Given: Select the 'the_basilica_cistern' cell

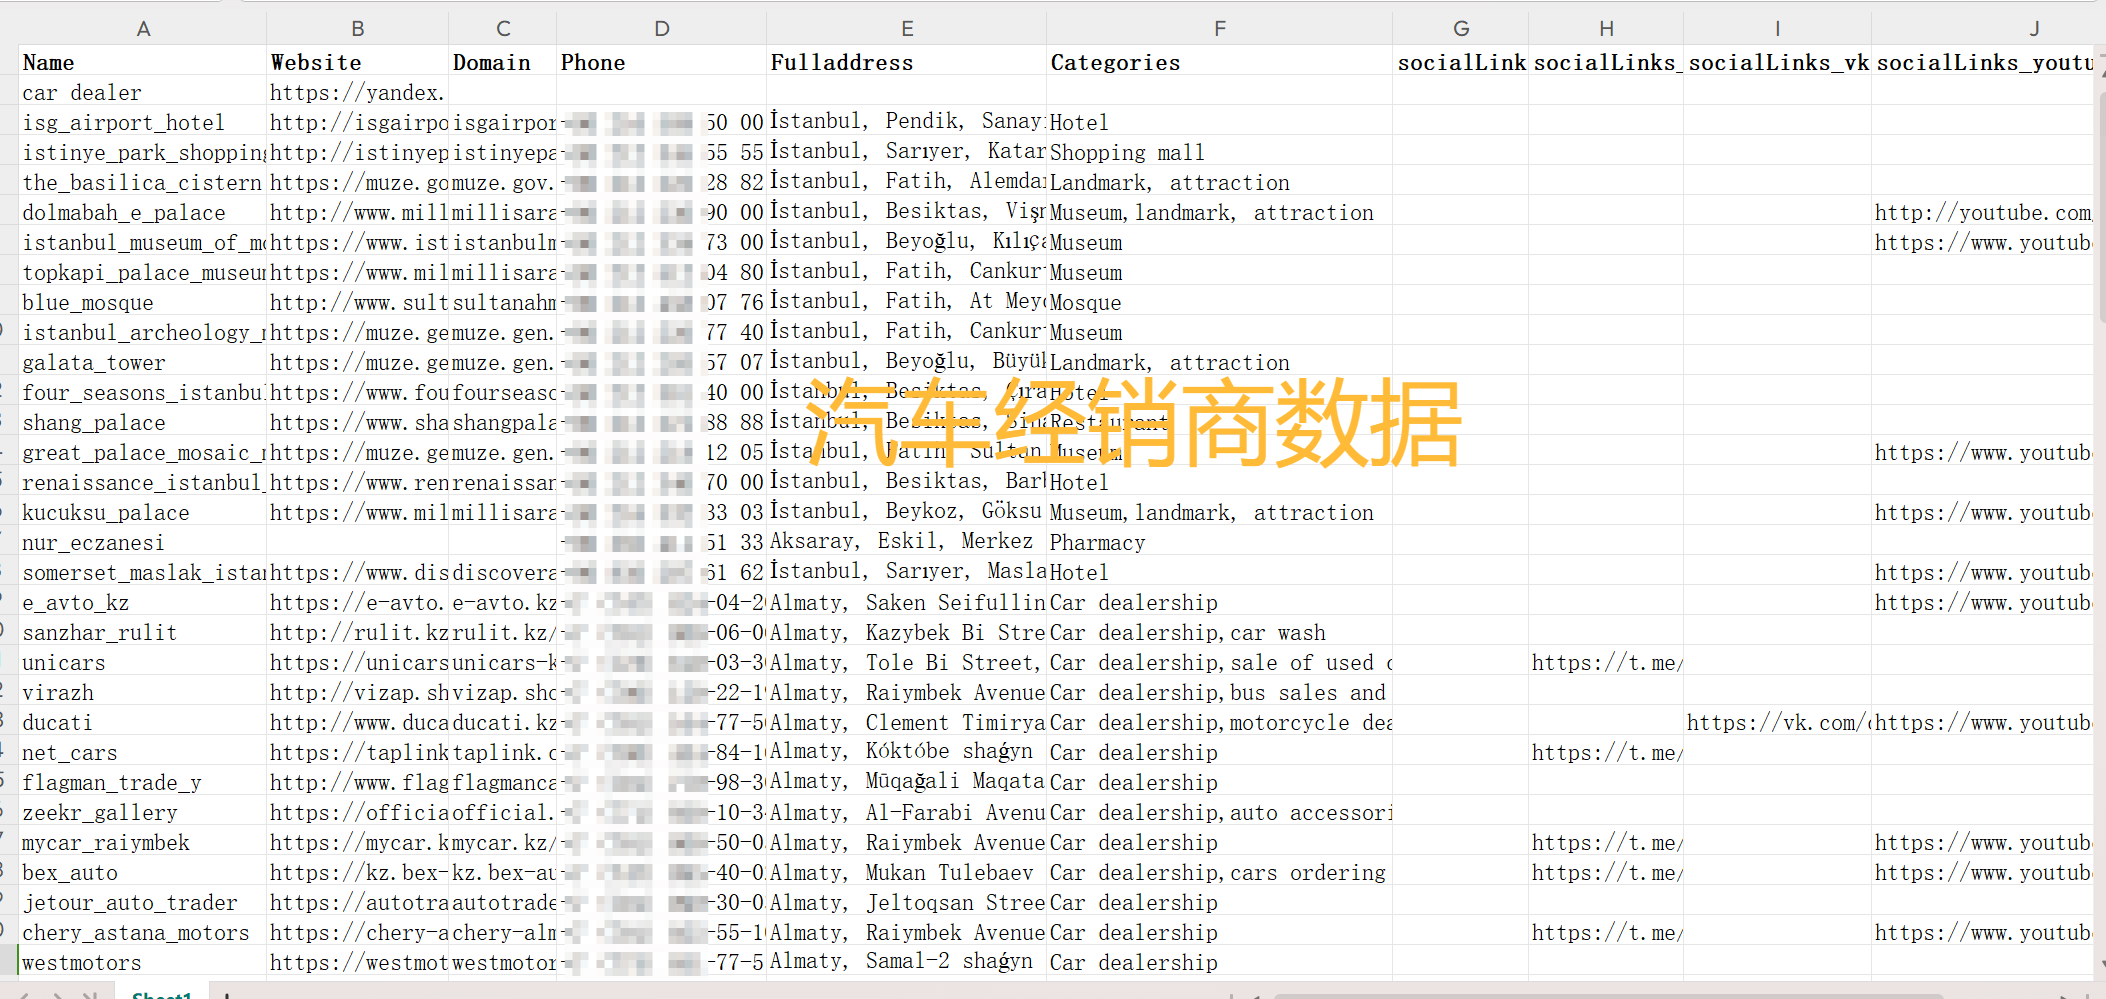Looking at the screenshot, I should pos(143,182).
